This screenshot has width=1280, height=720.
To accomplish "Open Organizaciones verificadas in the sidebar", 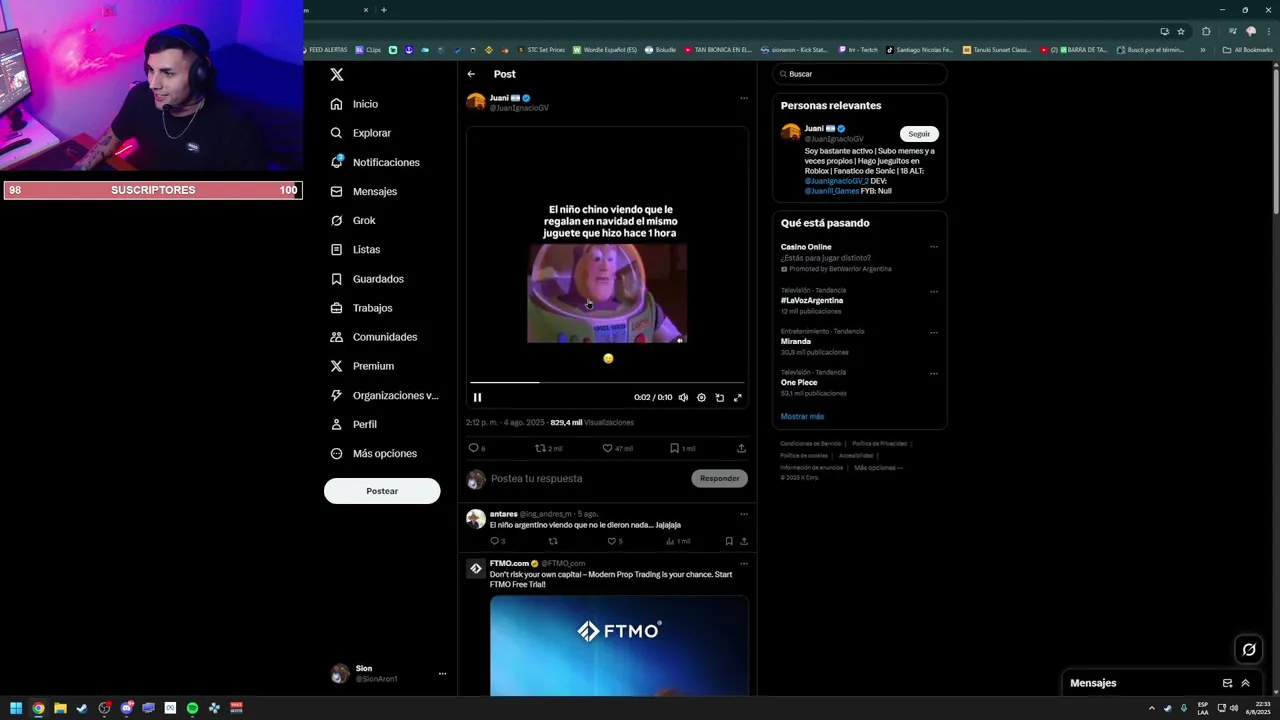I will click(x=384, y=395).
